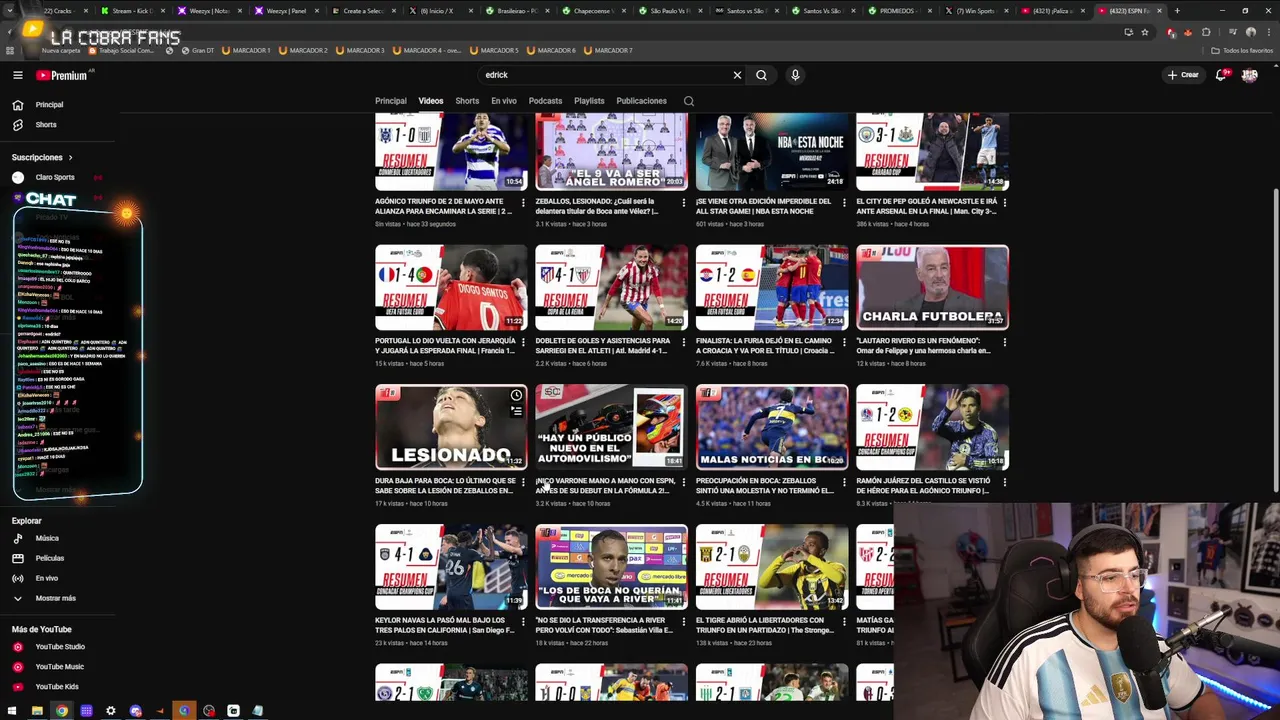Play the Diogo Santos 1-4 resumen thumbnail

[x=451, y=288]
